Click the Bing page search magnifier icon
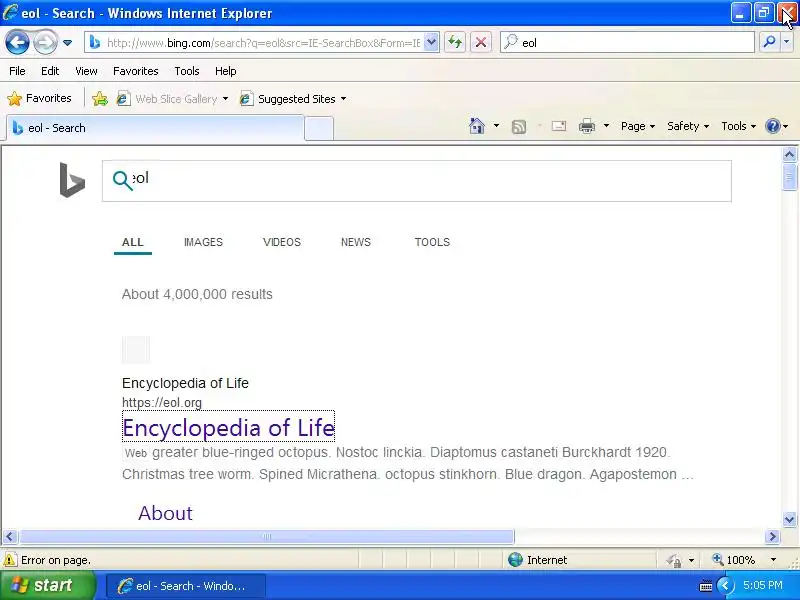Viewport: 800px width, 600px height. pyautogui.click(x=122, y=180)
